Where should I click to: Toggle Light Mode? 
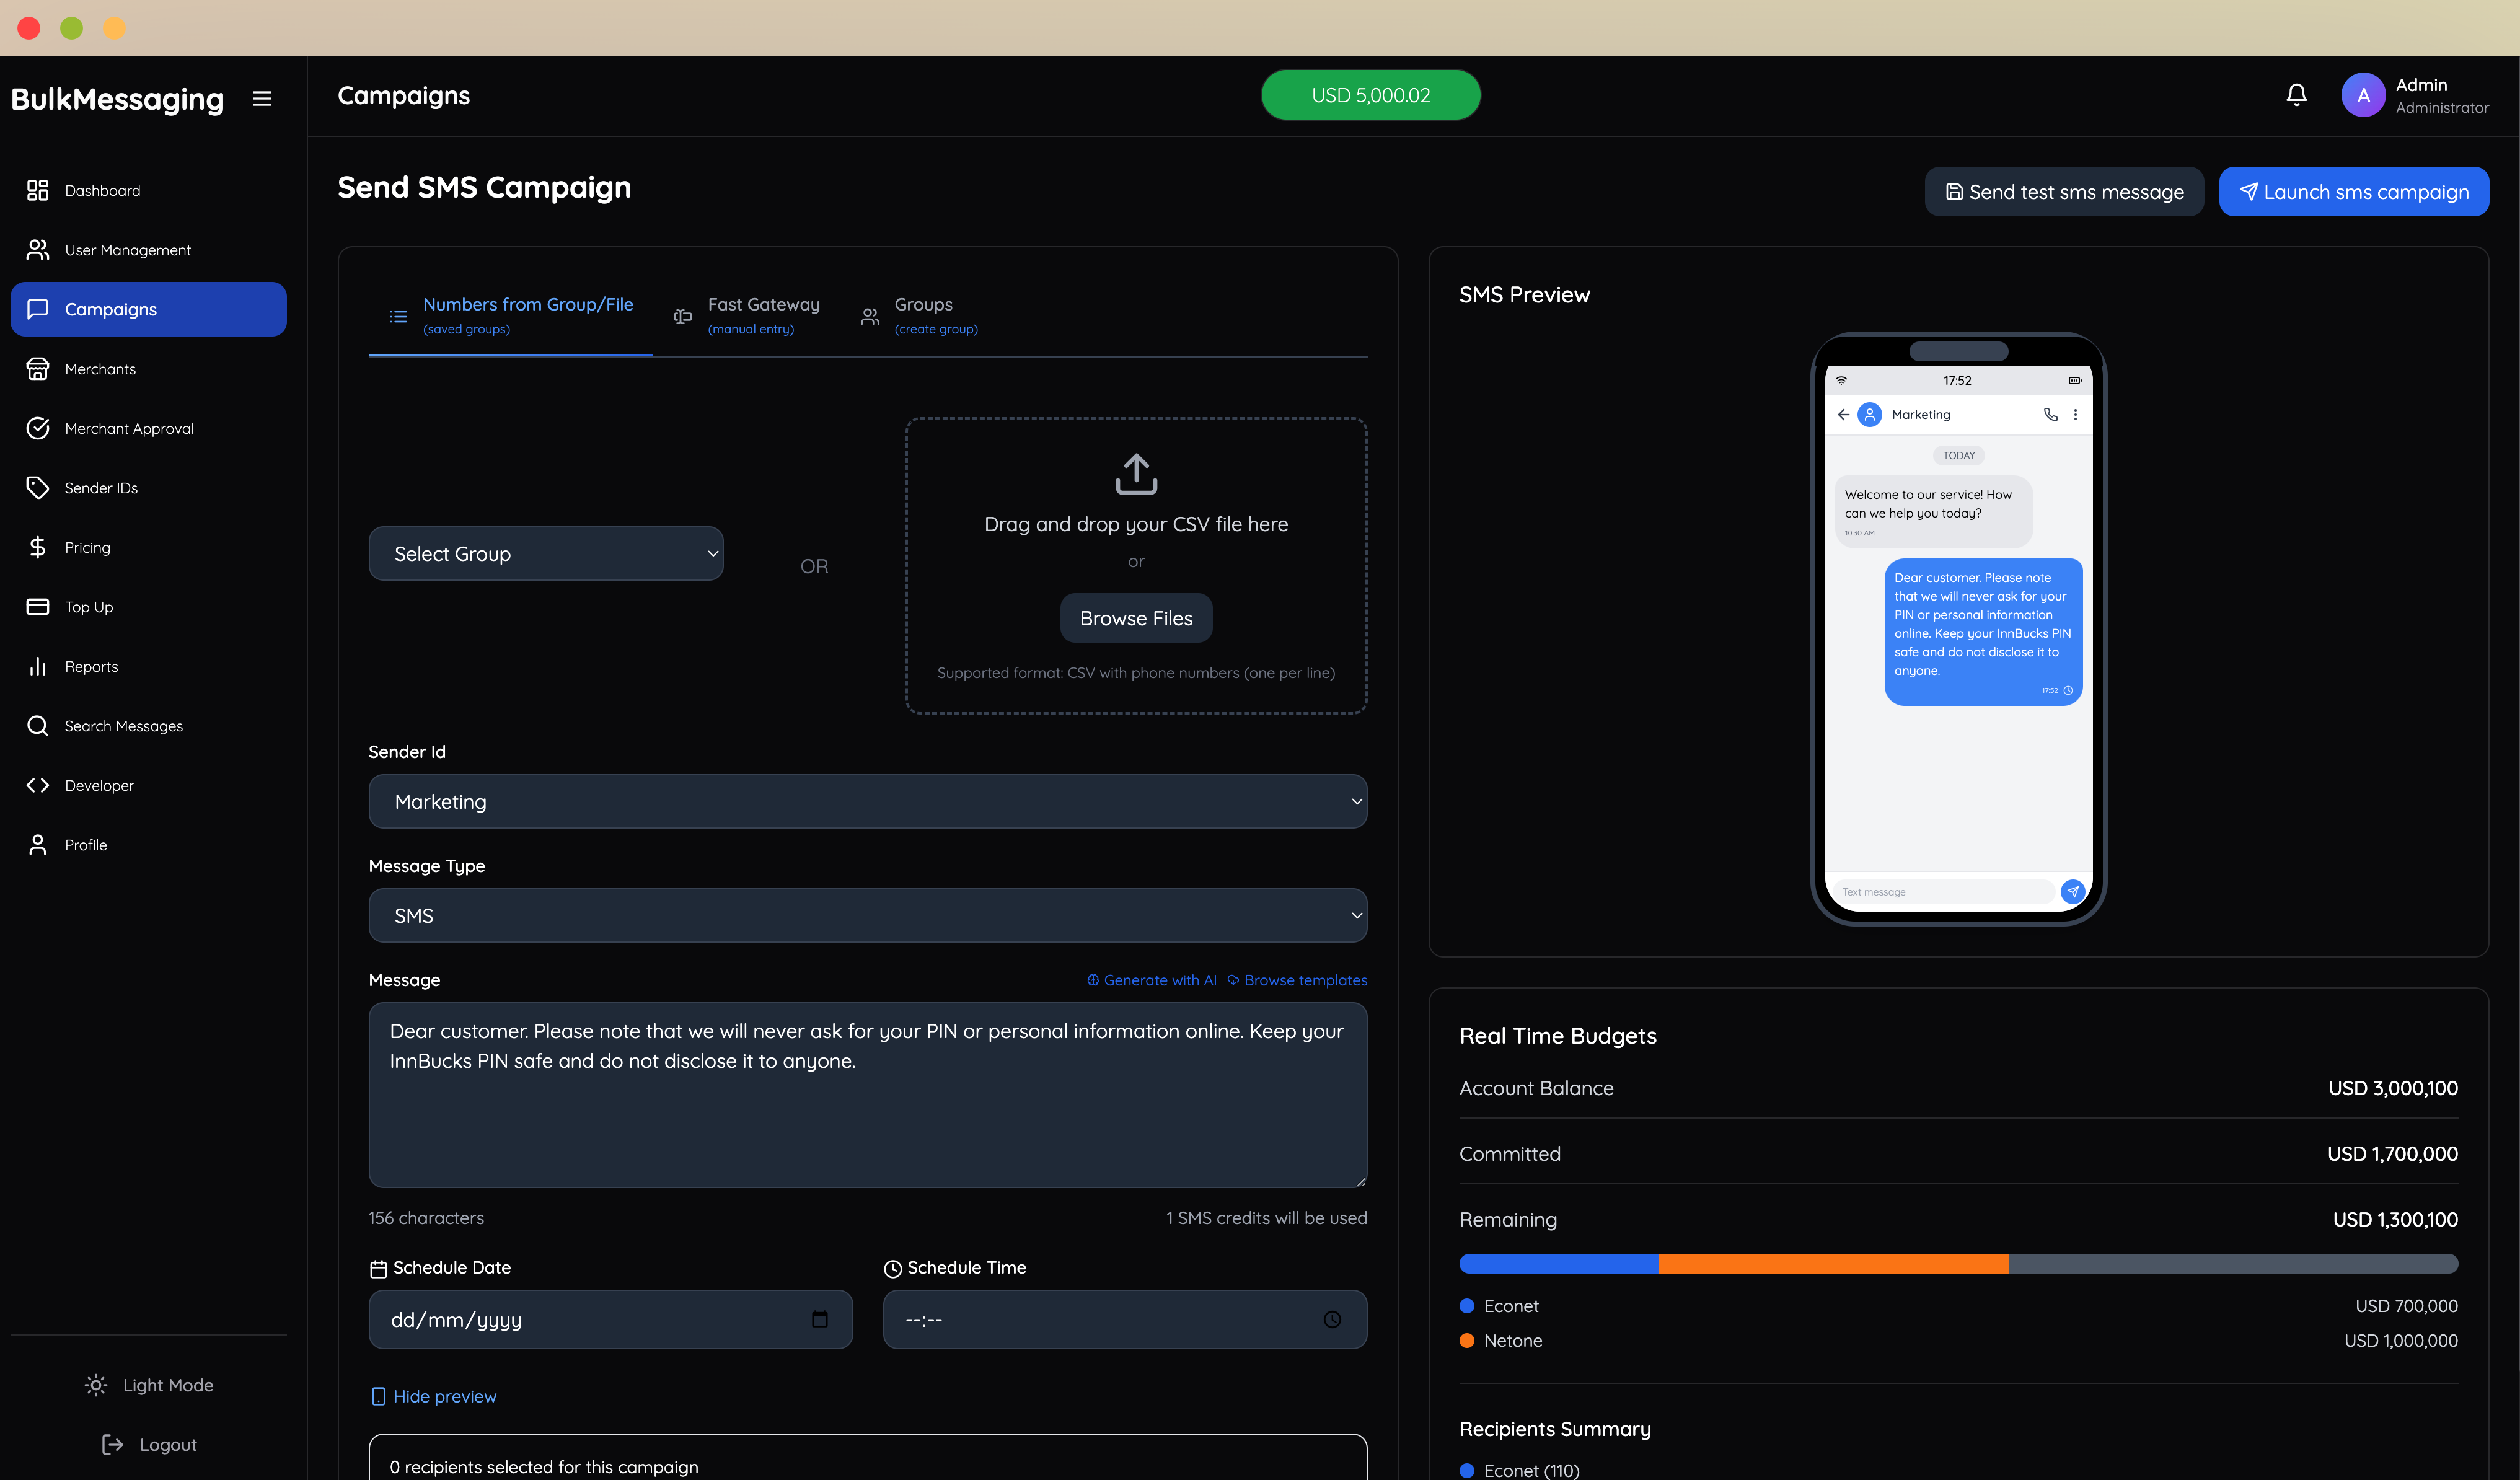pos(148,1385)
